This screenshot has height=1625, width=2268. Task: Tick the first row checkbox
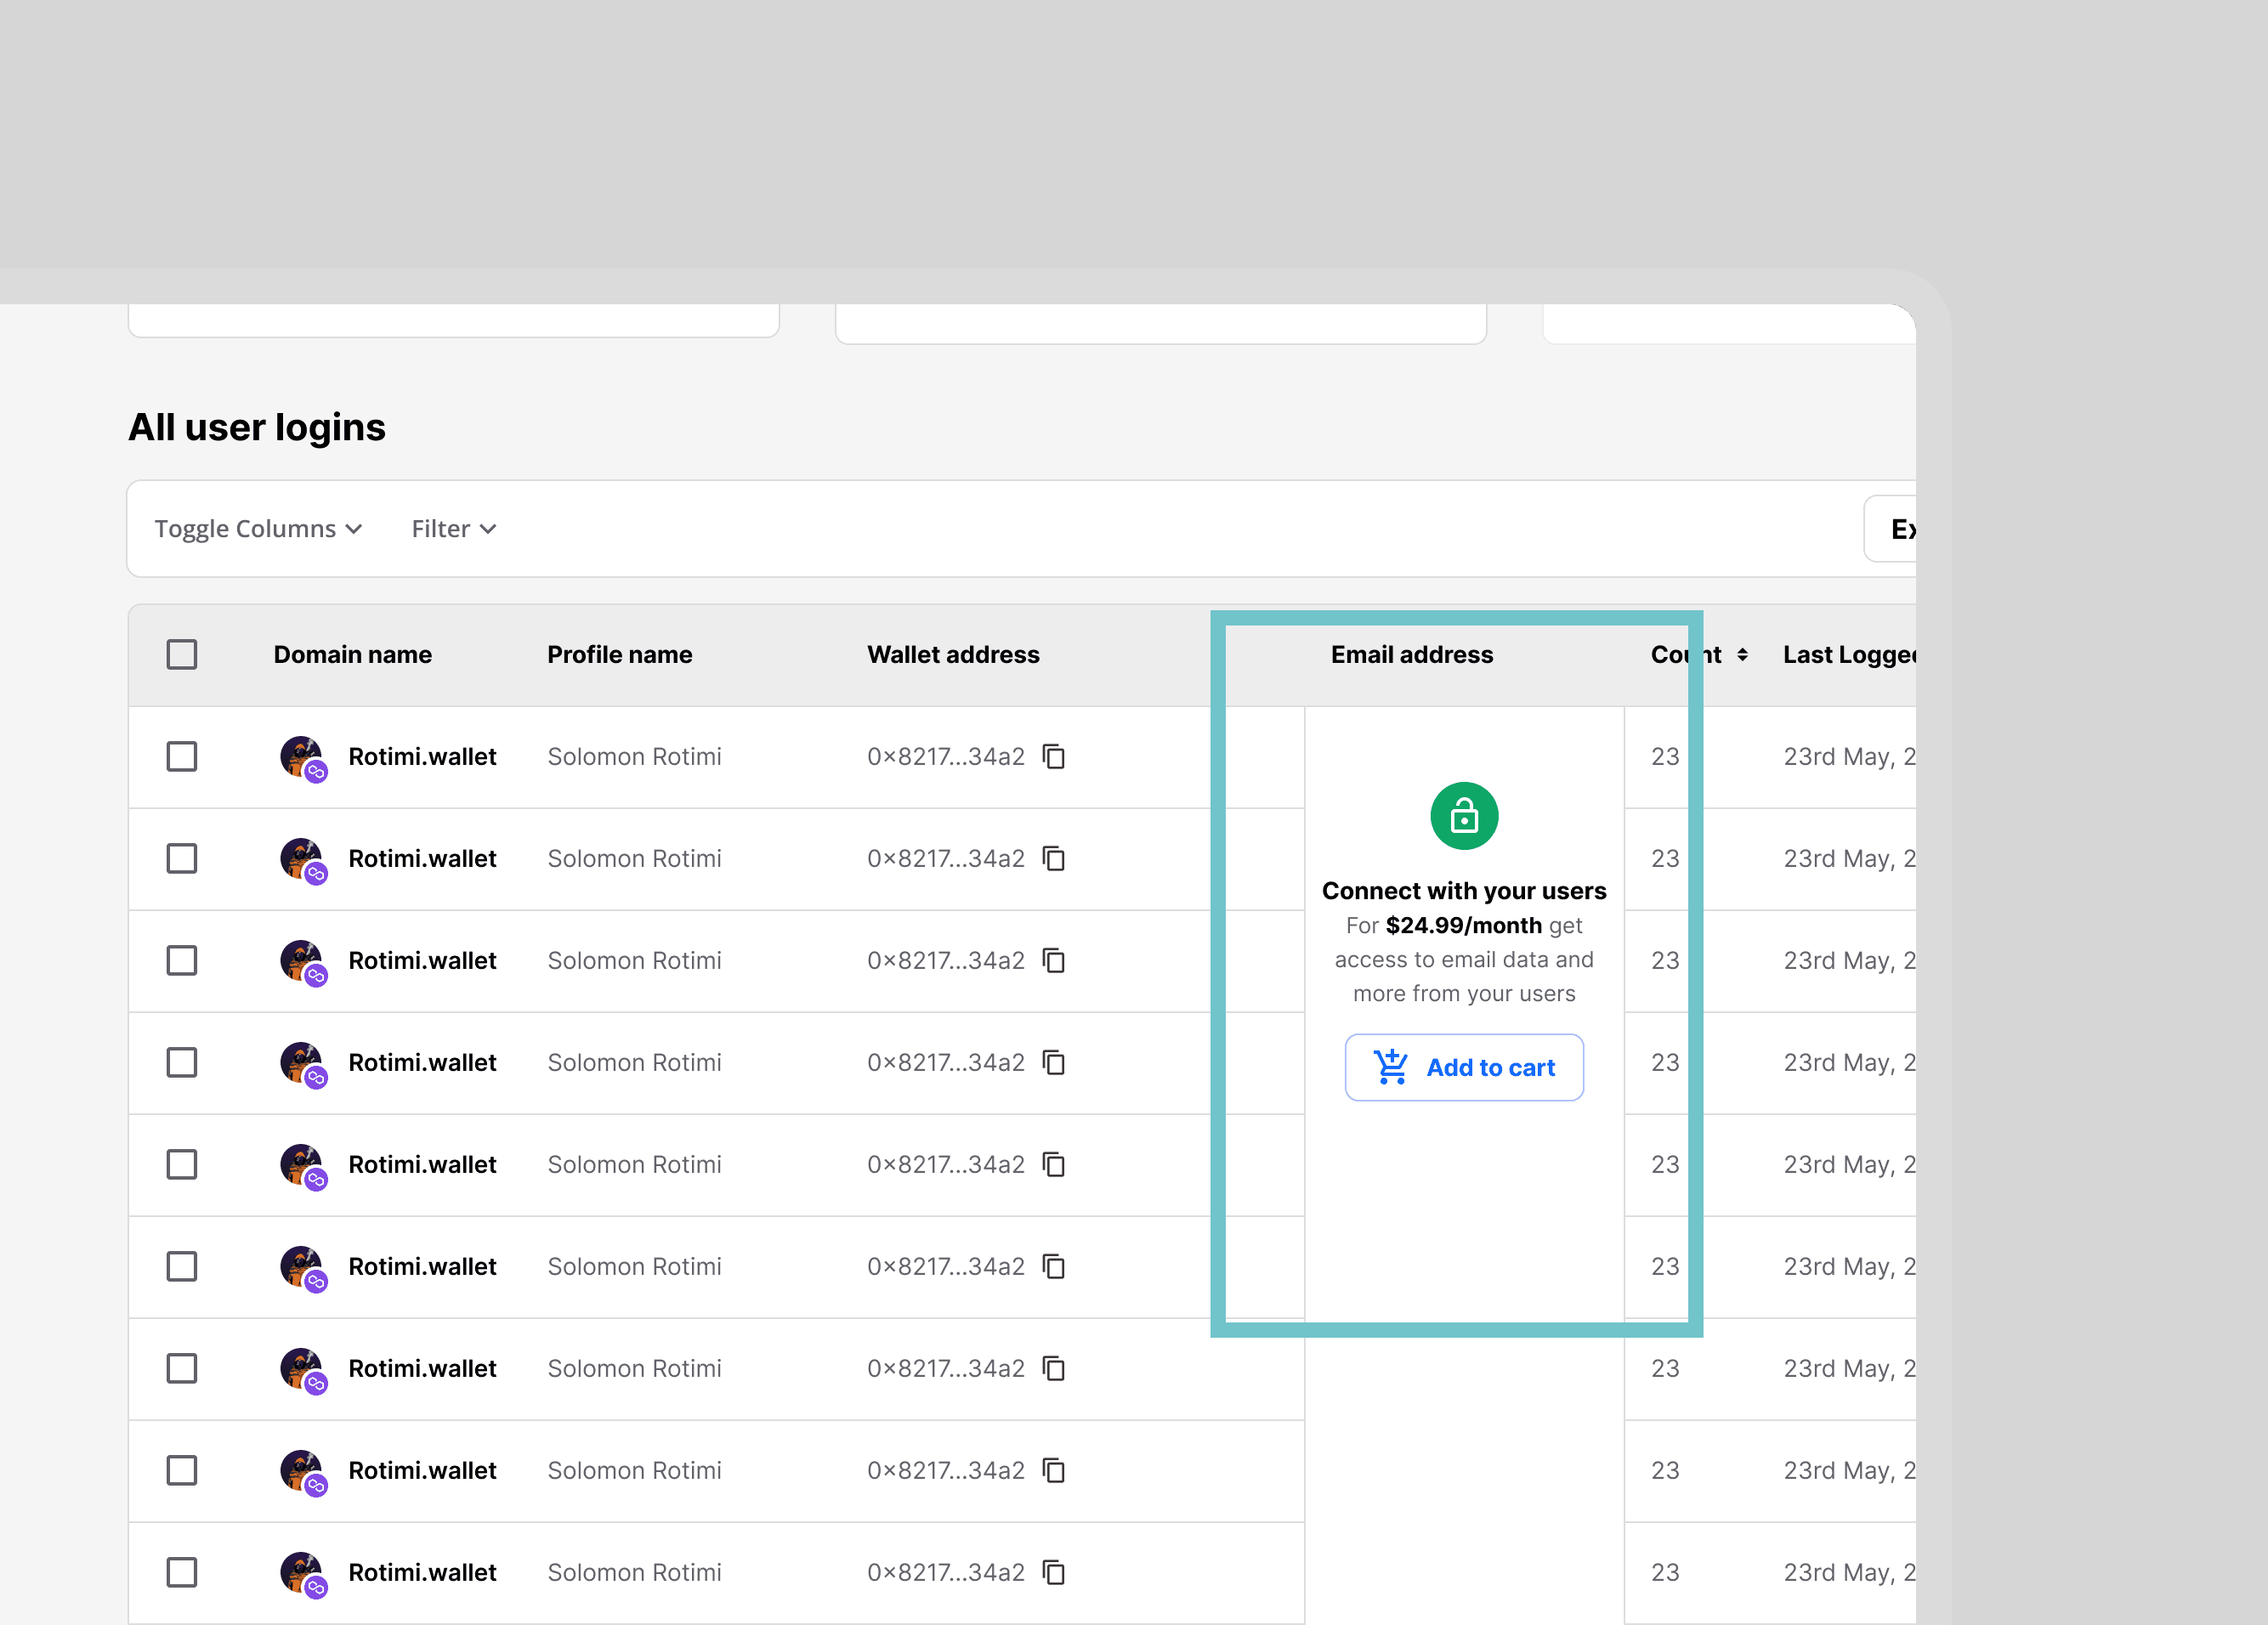pos(182,757)
